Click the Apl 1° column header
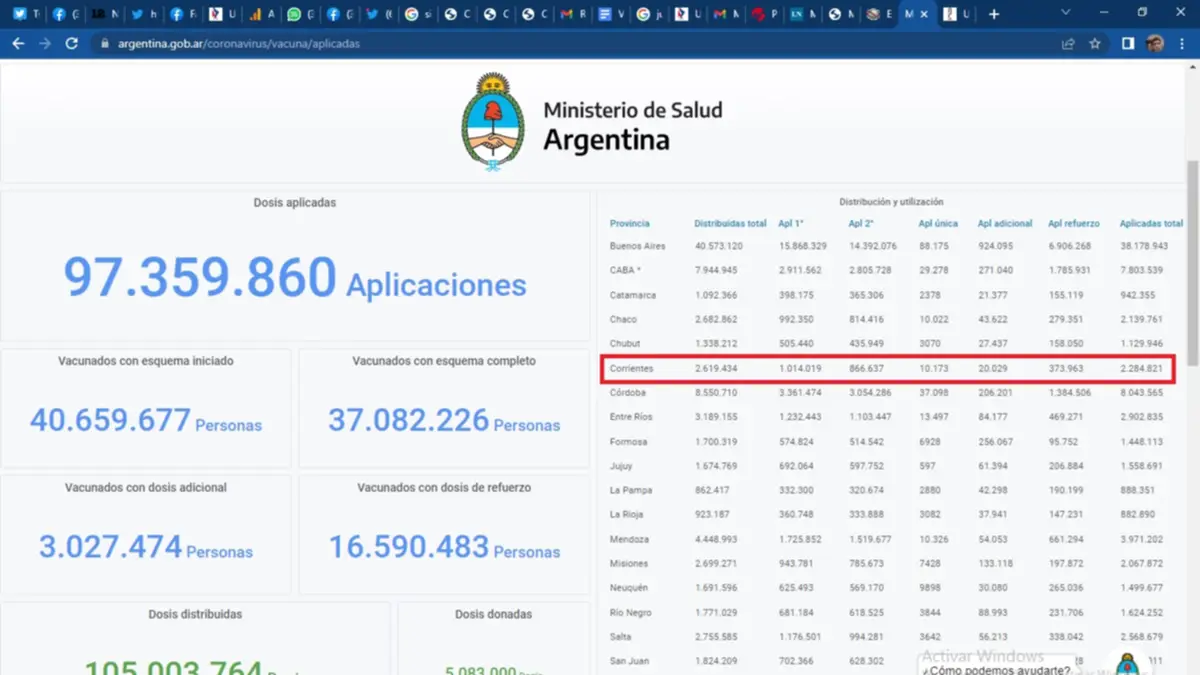 [791, 223]
